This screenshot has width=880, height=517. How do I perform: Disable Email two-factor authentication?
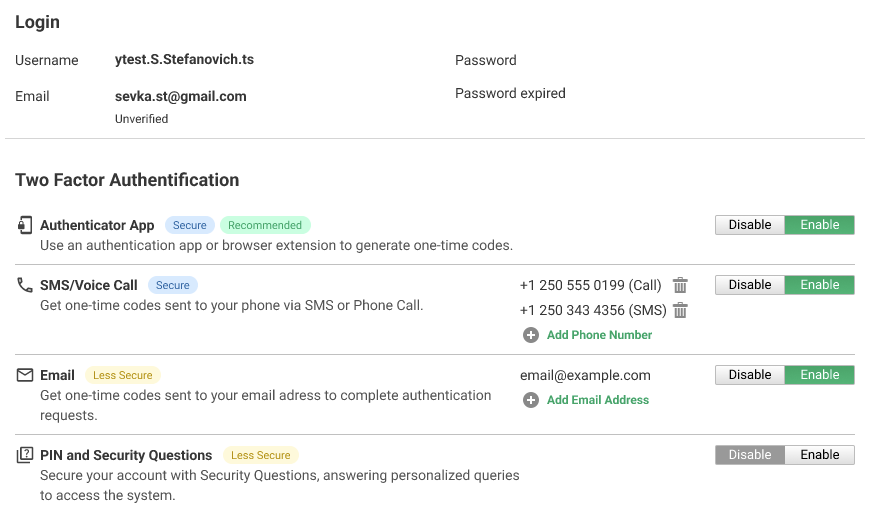point(750,375)
